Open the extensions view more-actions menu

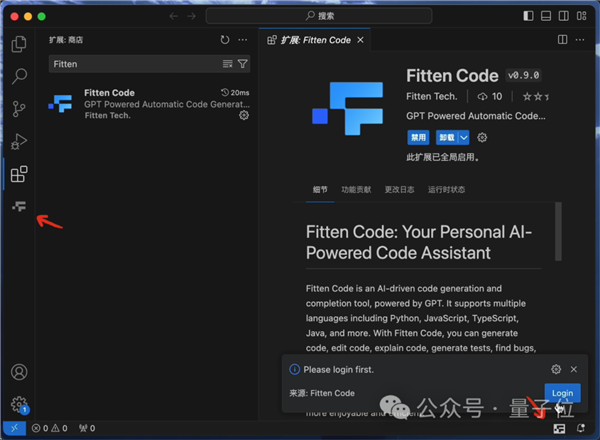click(x=243, y=40)
